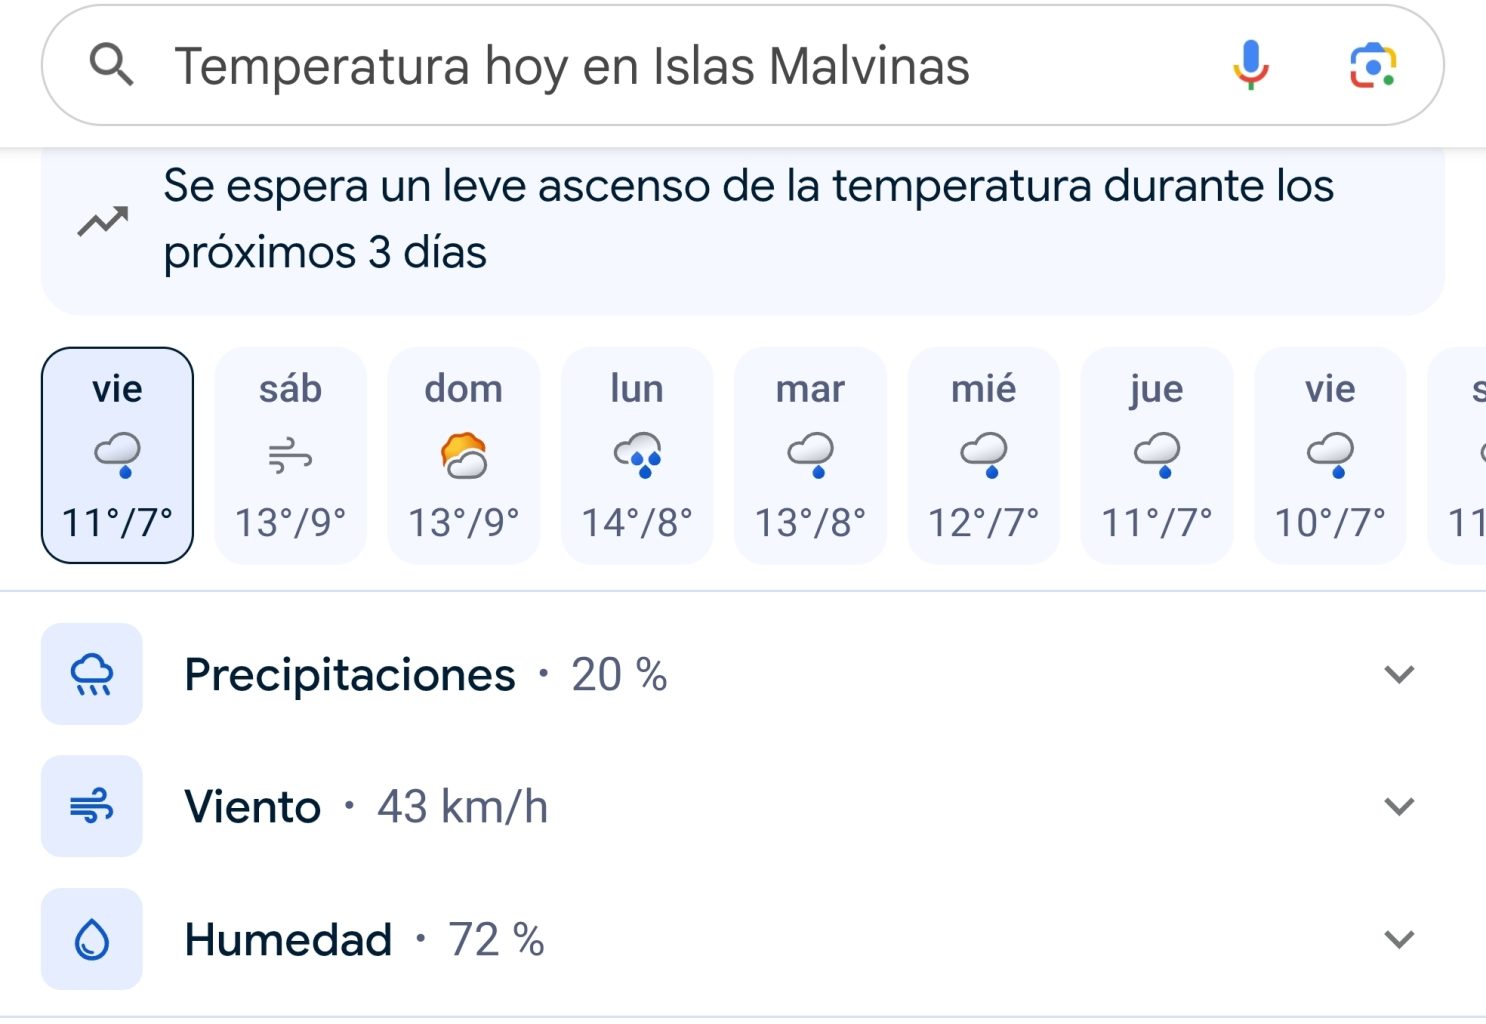1486x1024 pixels.
Task: Select the jue forecast day
Action: pos(1157,455)
